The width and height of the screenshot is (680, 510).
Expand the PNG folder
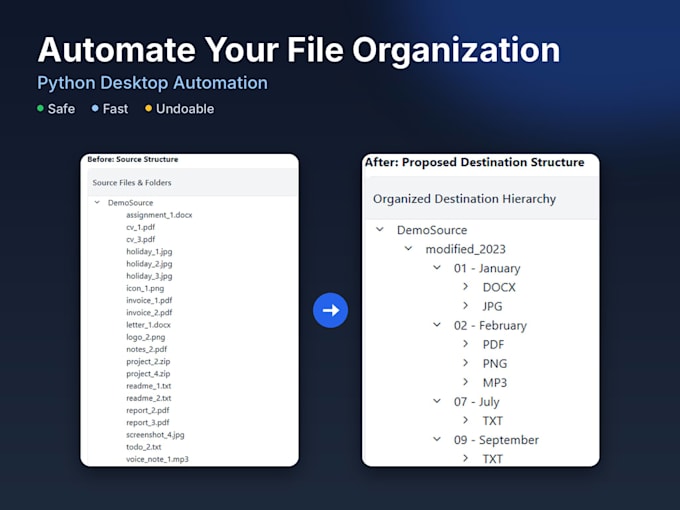point(465,363)
